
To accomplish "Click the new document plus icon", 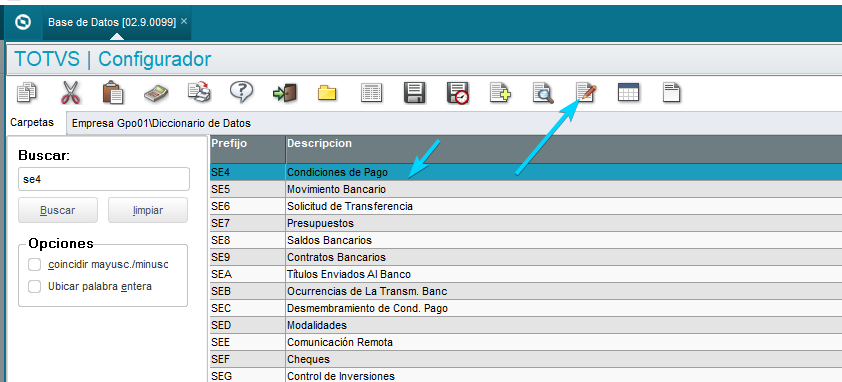I will (500, 93).
